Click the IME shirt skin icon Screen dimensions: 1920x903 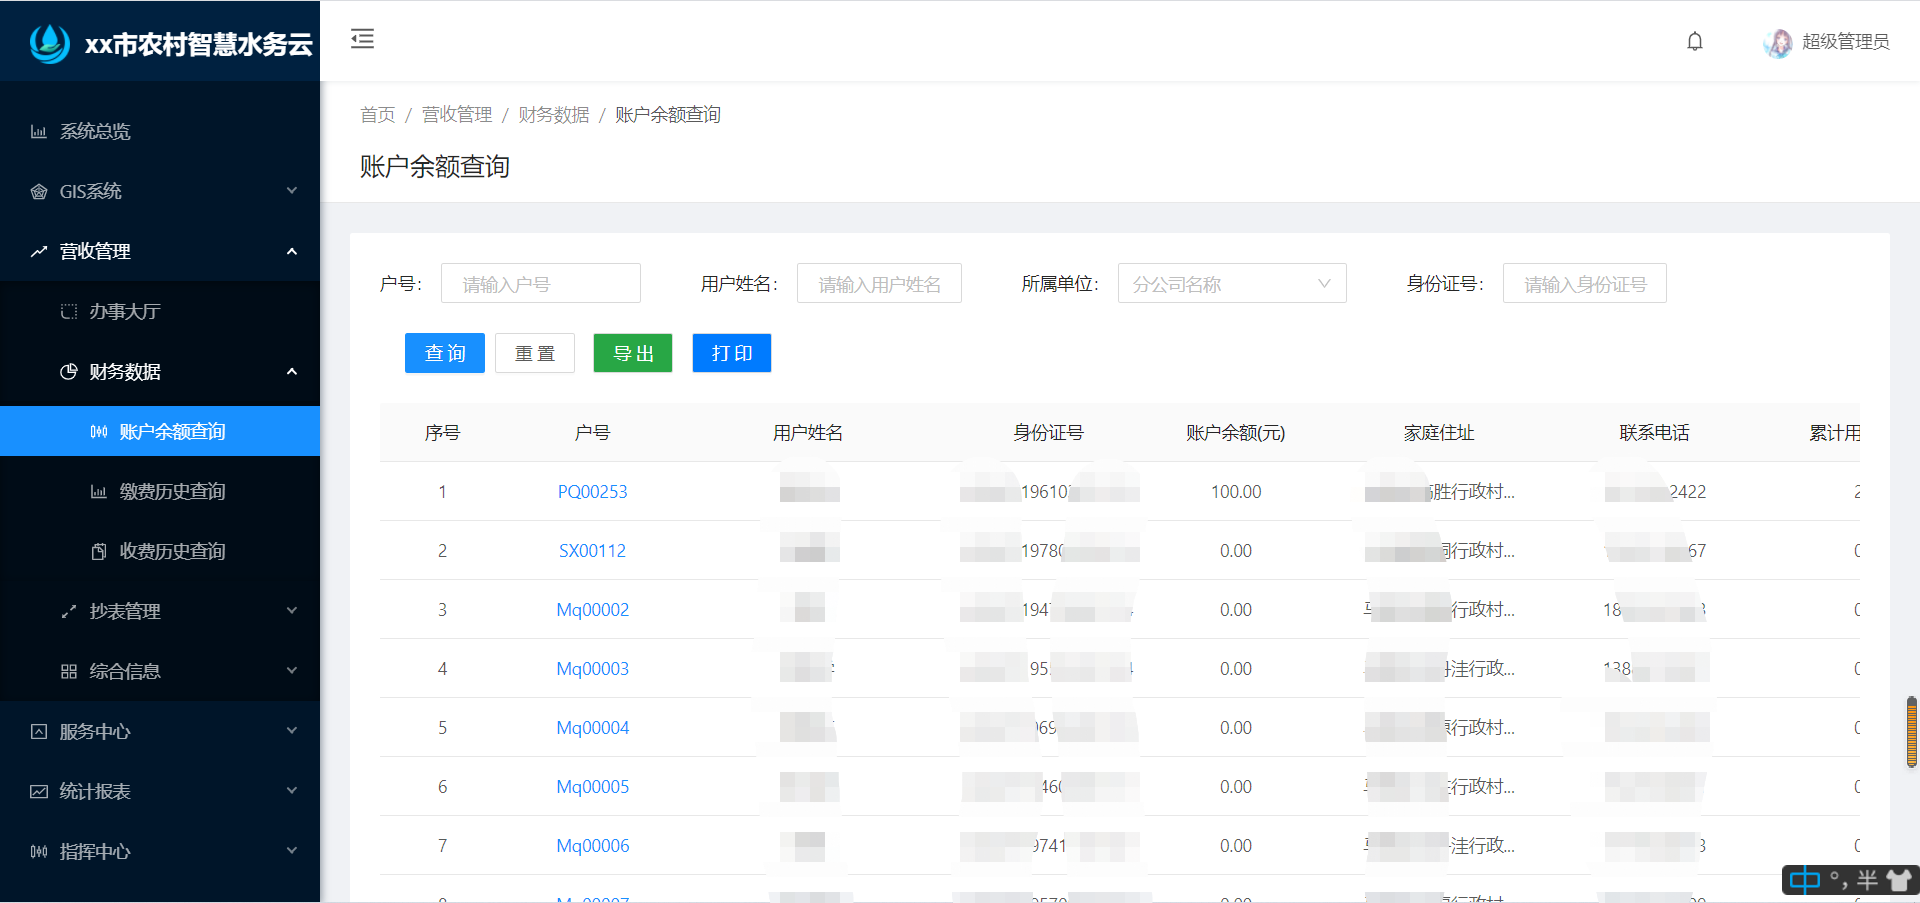pos(1898,880)
